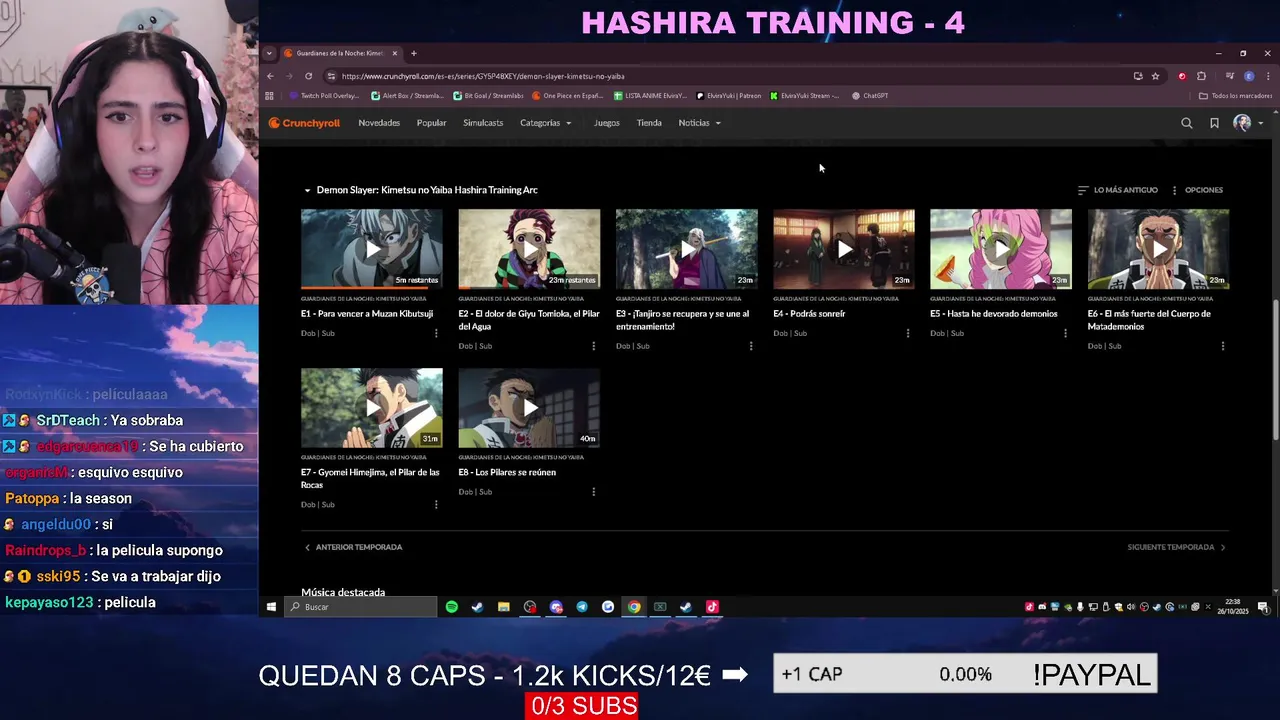Open the Chrome apps grid icon
Image resolution: width=1280 pixels, height=720 pixels.
269,96
